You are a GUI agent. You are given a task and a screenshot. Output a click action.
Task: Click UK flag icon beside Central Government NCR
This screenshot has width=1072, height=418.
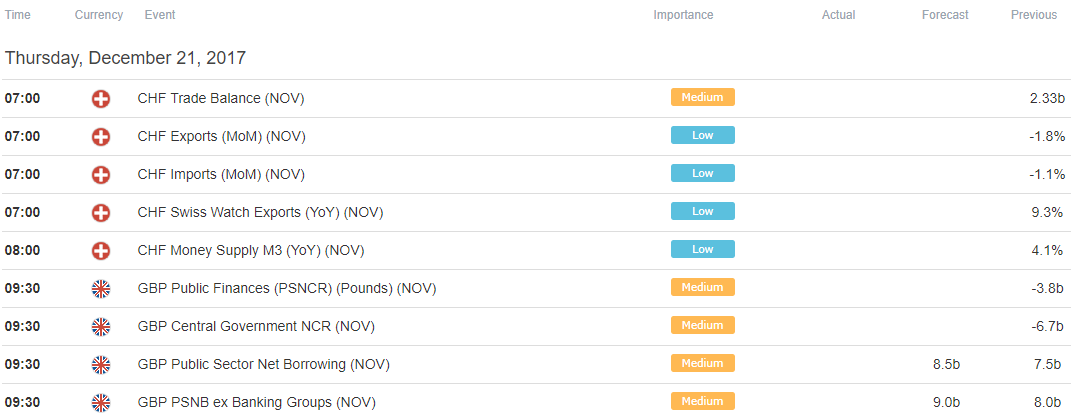(x=100, y=327)
